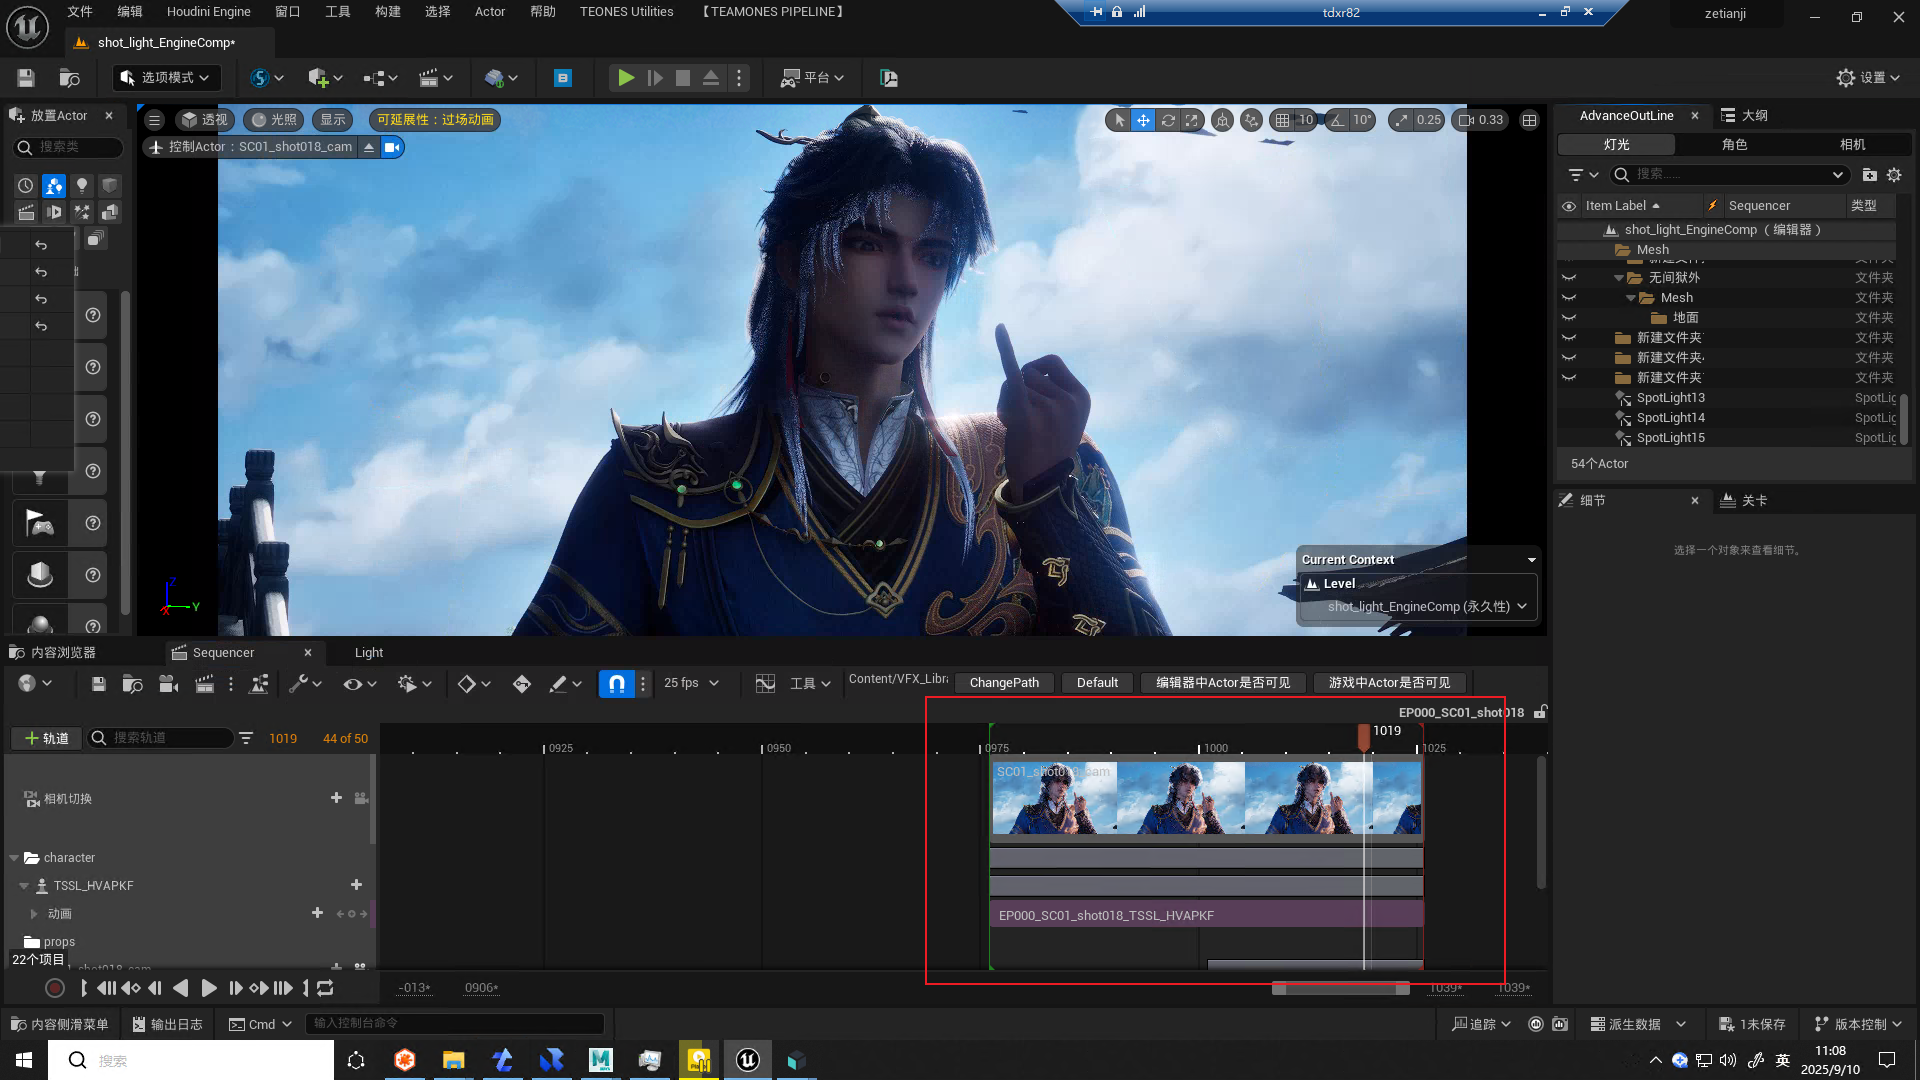Image resolution: width=1920 pixels, height=1080 pixels.
Task: Click the green Play level button
Action: [626, 78]
